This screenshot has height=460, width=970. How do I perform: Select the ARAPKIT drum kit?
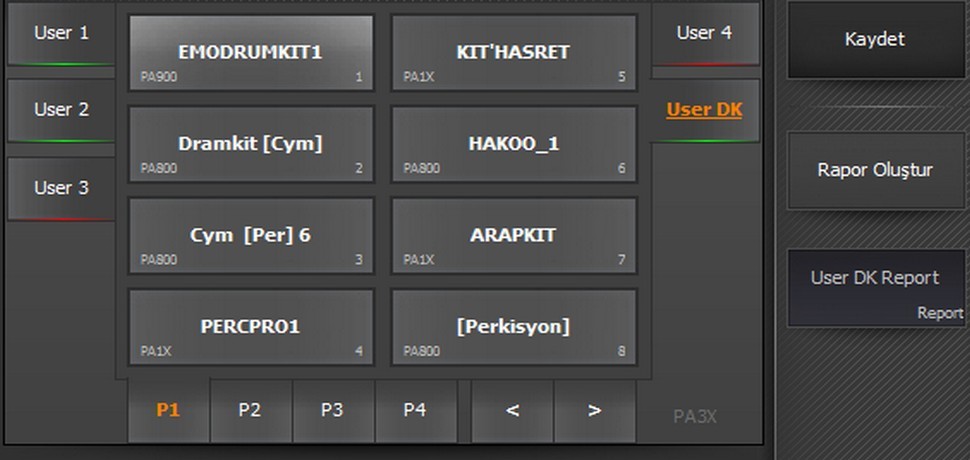pos(513,237)
